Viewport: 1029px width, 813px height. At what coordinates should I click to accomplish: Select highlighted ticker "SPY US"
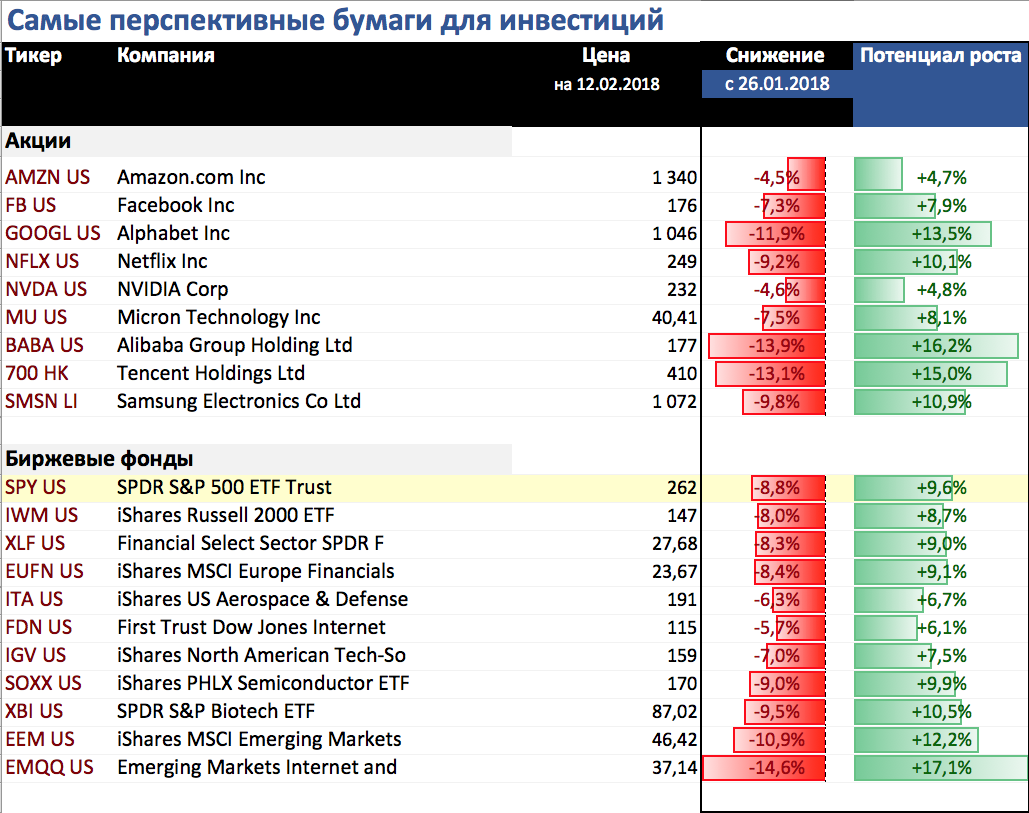[35, 487]
